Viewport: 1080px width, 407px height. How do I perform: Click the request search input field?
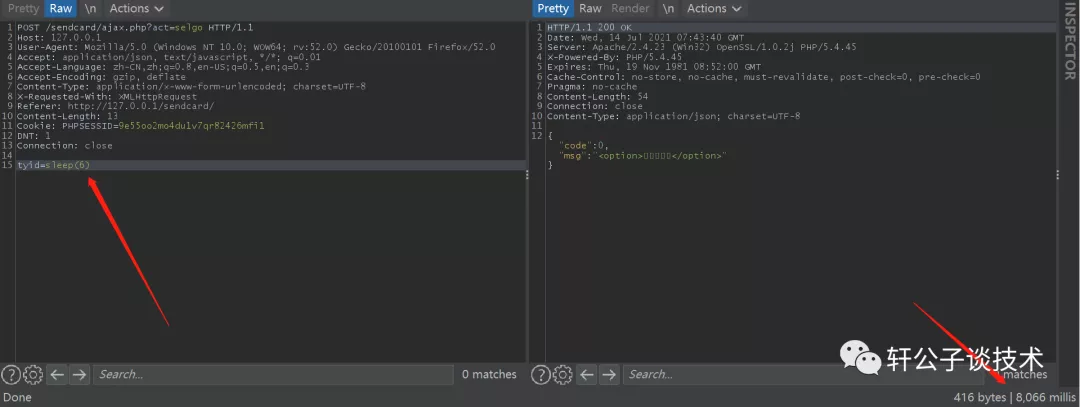point(270,375)
